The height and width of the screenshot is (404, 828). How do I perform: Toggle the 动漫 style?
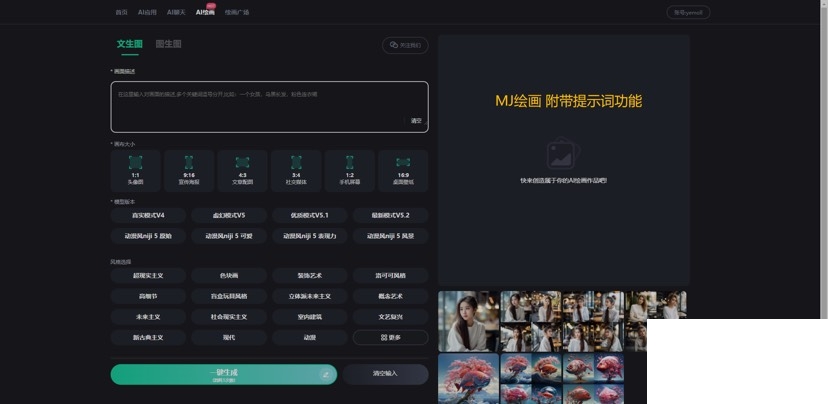[x=310, y=337]
